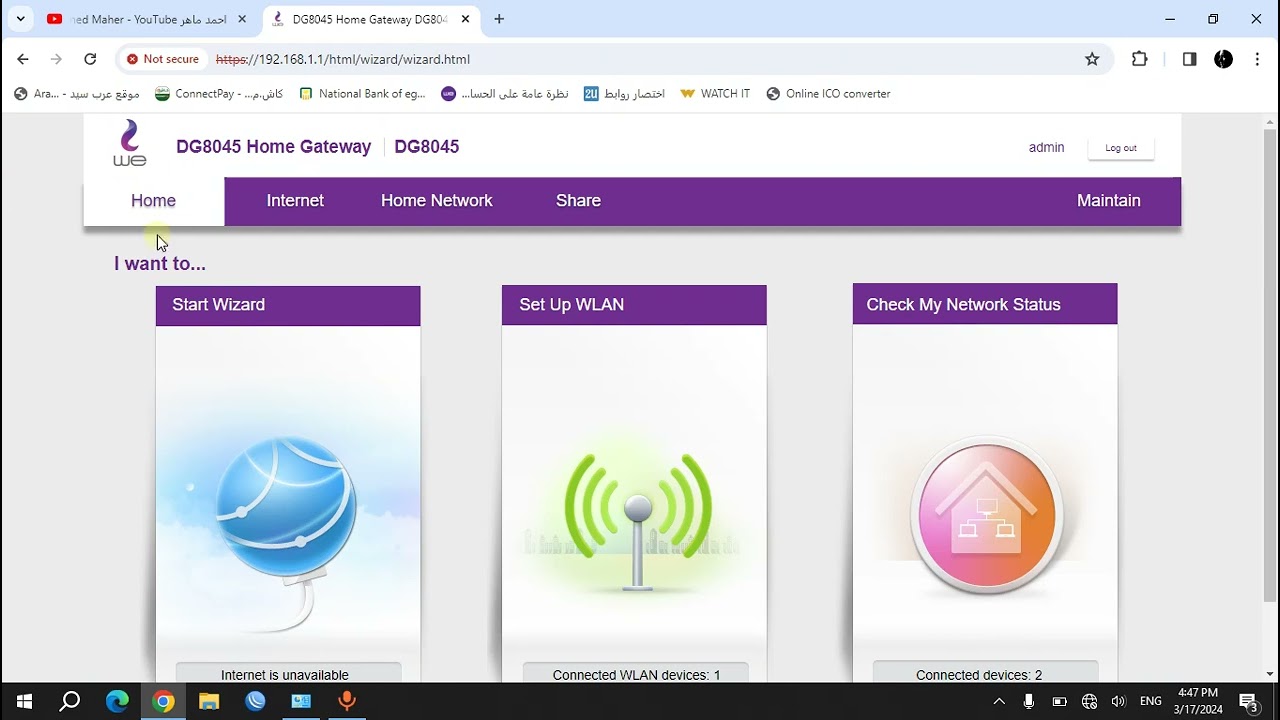Viewport: 1280px width, 720px height.
Task: Click 'Connected WLAN devices: 1' status
Action: point(636,675)
